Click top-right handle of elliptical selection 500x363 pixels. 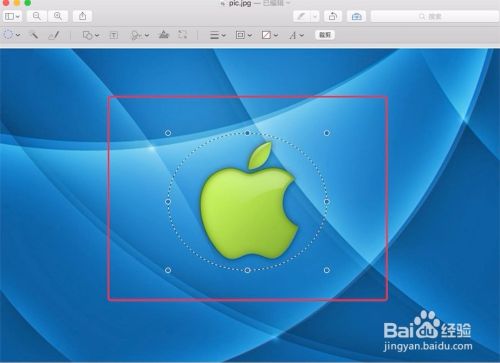(327, 133)
